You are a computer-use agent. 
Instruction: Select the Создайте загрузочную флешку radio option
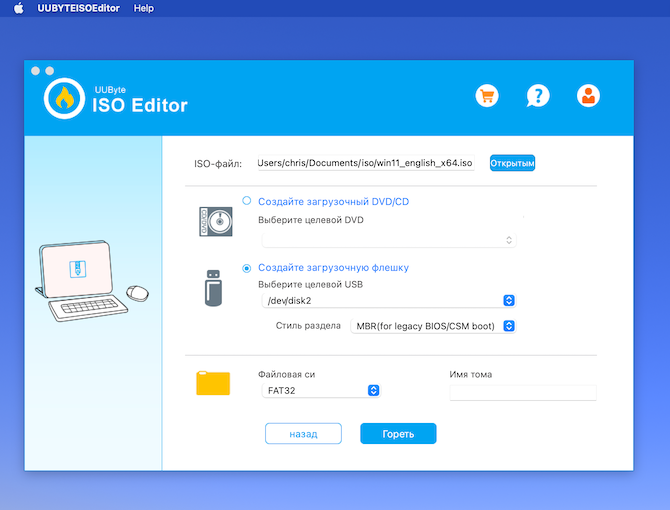point(247,268)
